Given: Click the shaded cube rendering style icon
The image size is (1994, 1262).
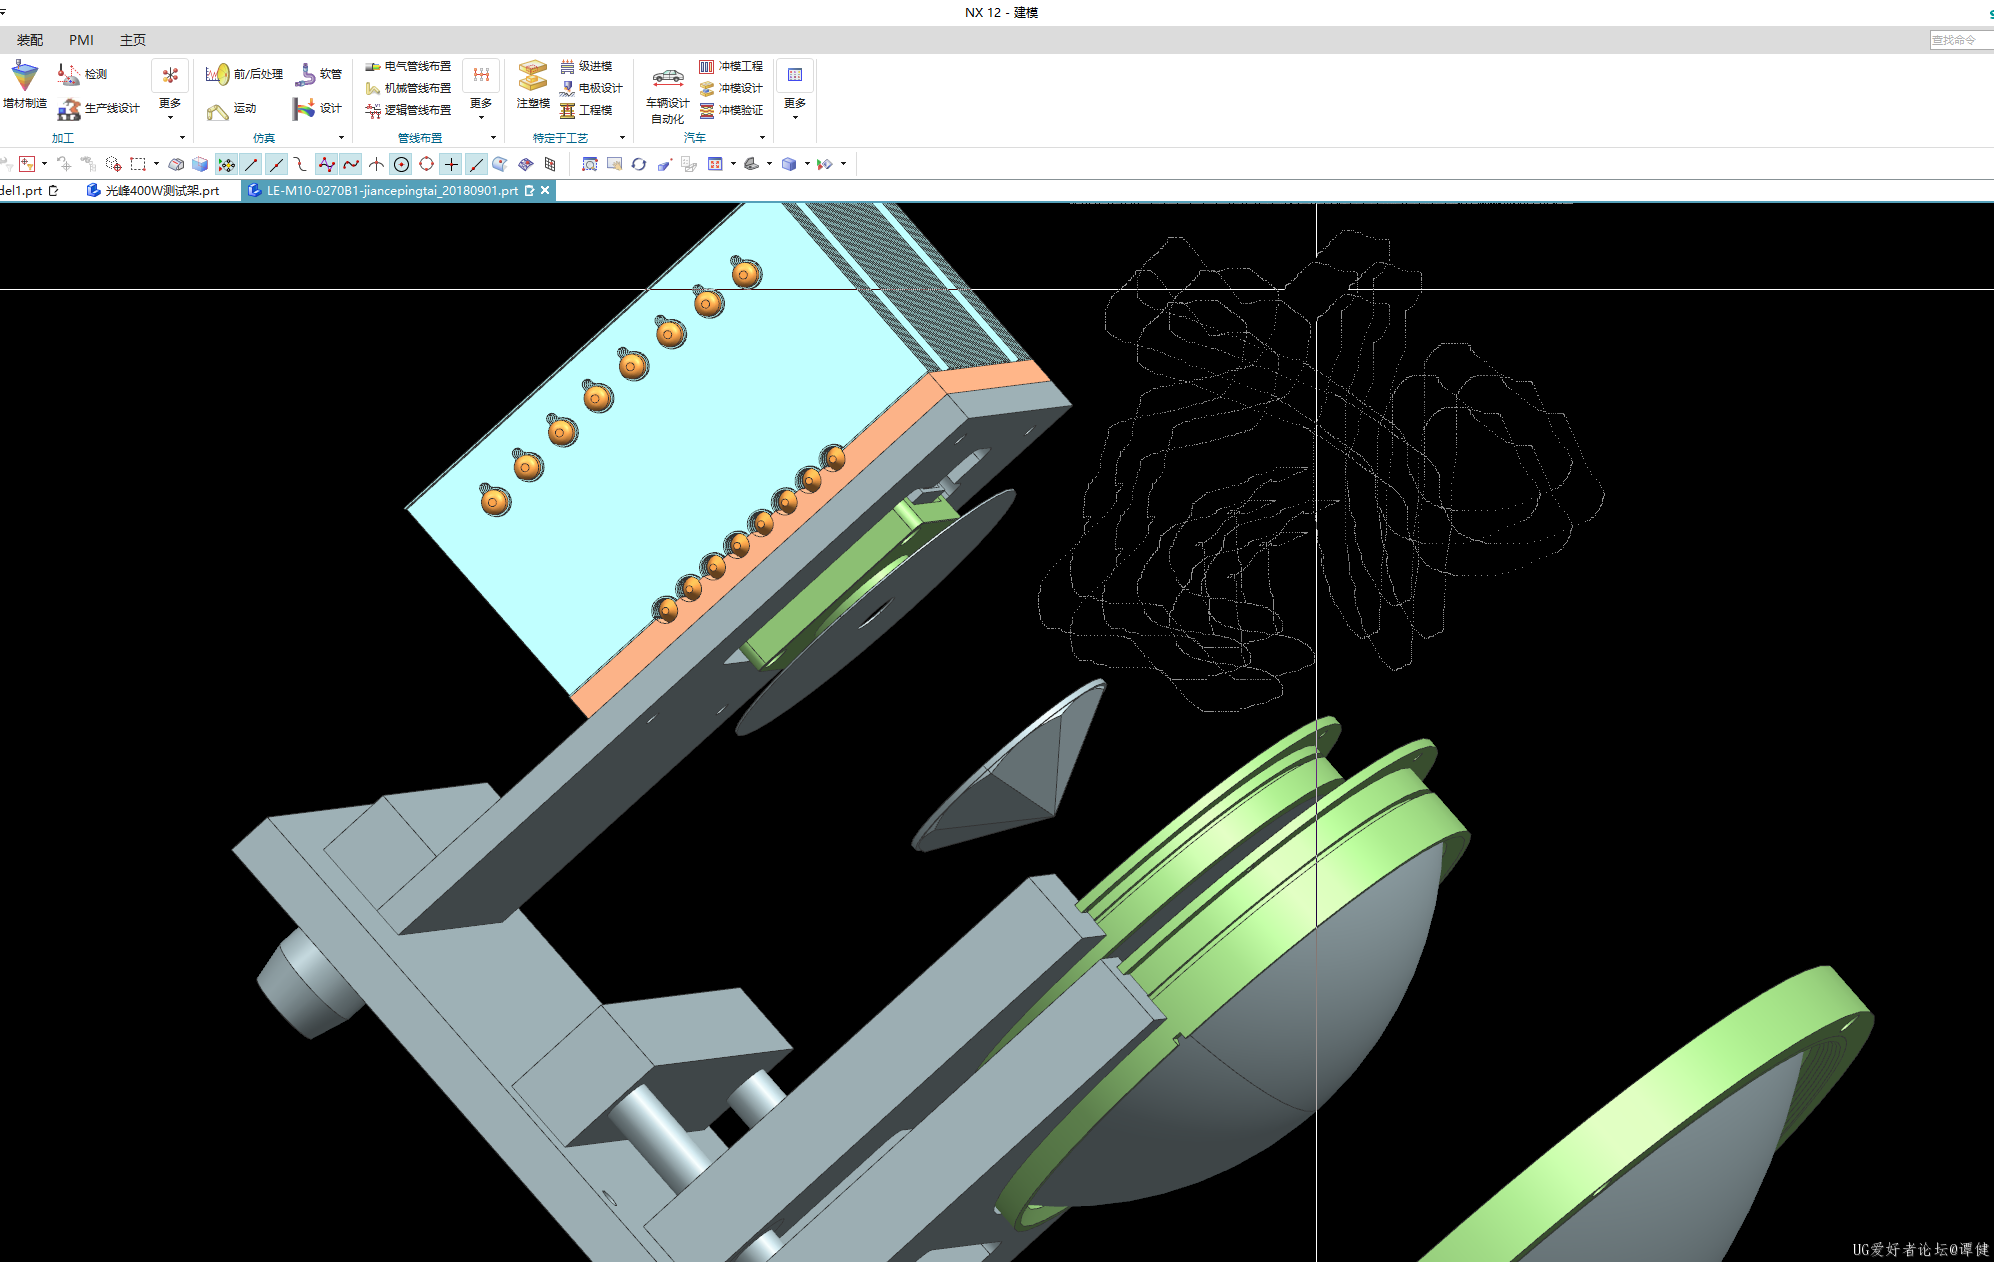Looking at the screenshot, I should tap(789, 164).
